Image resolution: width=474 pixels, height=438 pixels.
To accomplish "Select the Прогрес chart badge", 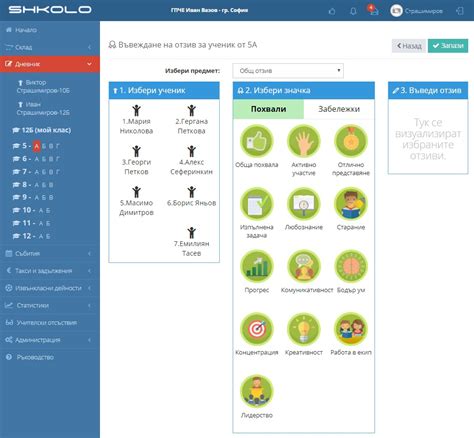I will tap(256, 267).
